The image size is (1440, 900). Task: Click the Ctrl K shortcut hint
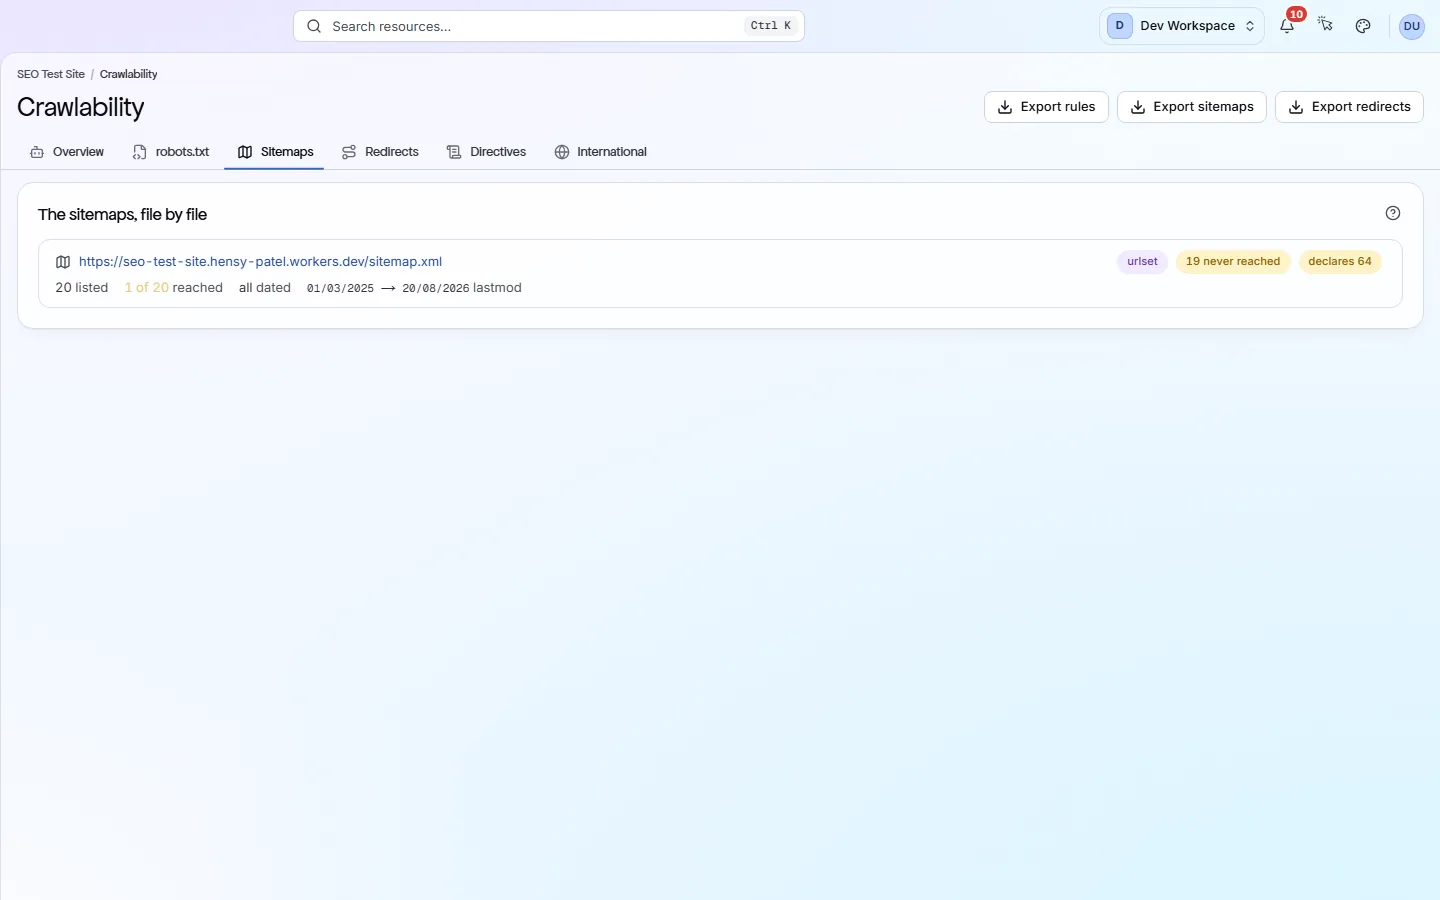[771, 26]
